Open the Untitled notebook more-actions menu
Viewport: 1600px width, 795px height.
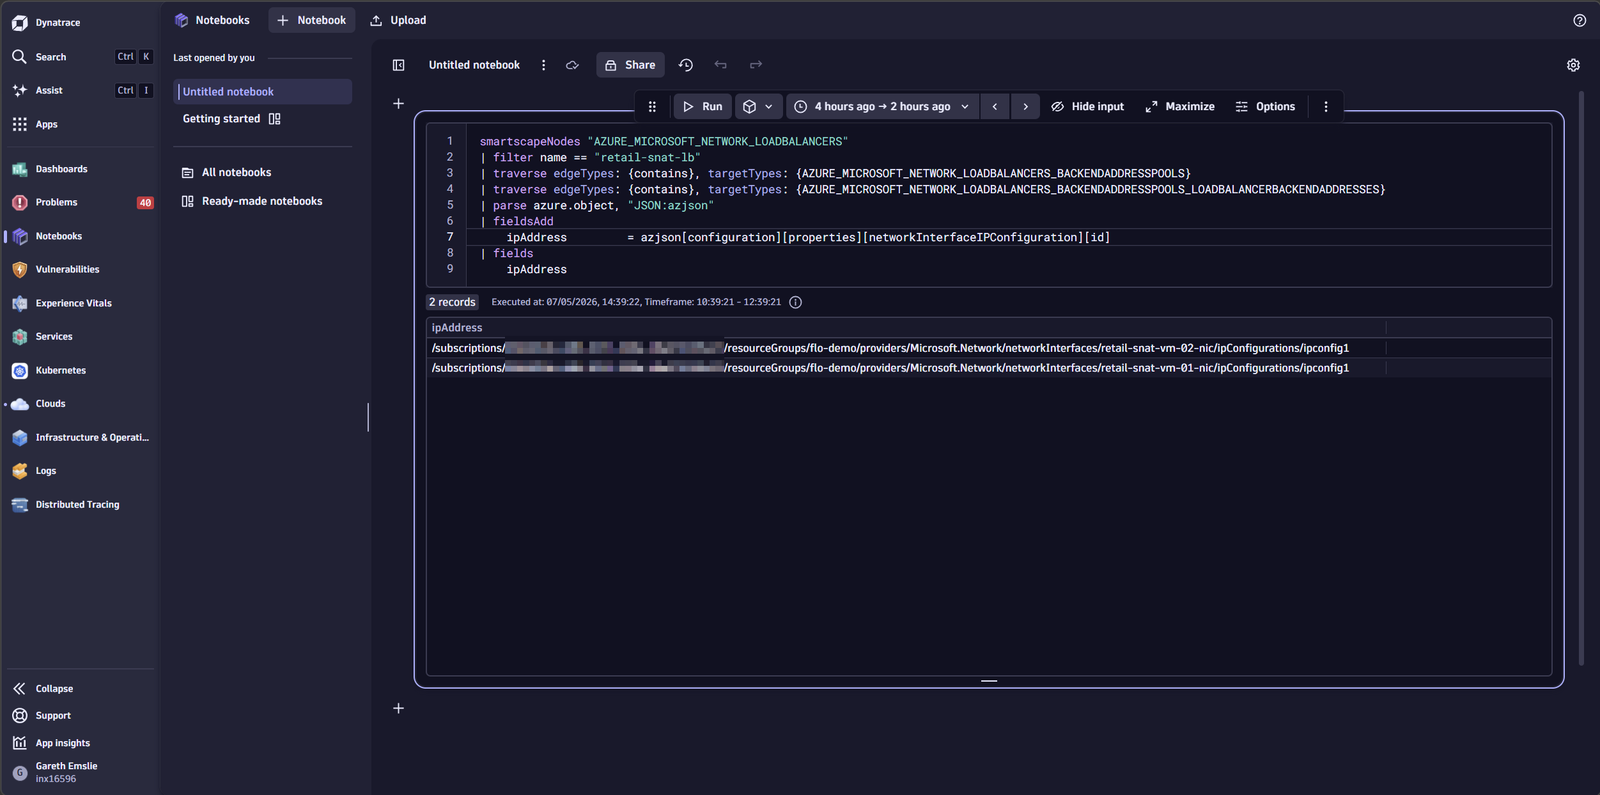544,65
